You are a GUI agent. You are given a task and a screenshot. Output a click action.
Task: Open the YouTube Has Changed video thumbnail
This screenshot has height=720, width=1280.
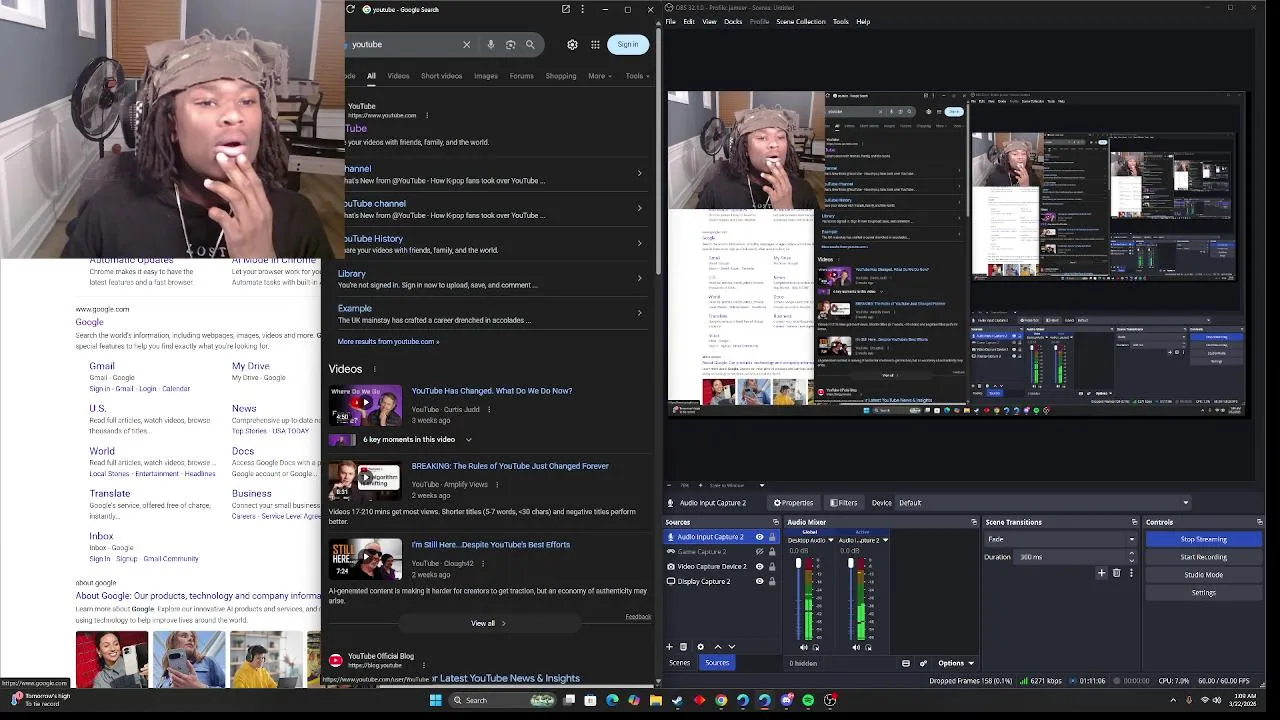(x=365, y=405)
